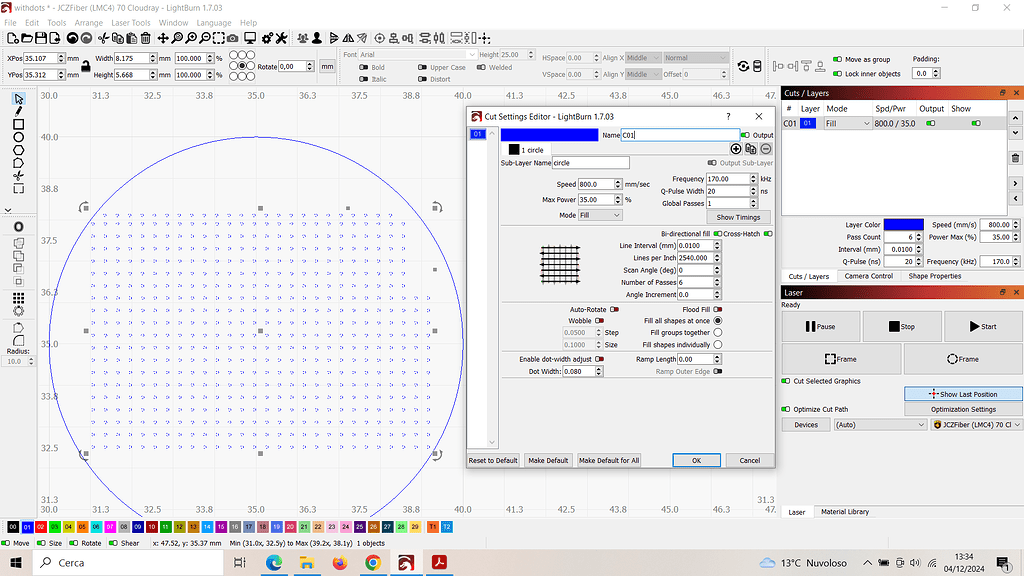Click Make Default in Cut Settings Editor

tap(548, 460)
